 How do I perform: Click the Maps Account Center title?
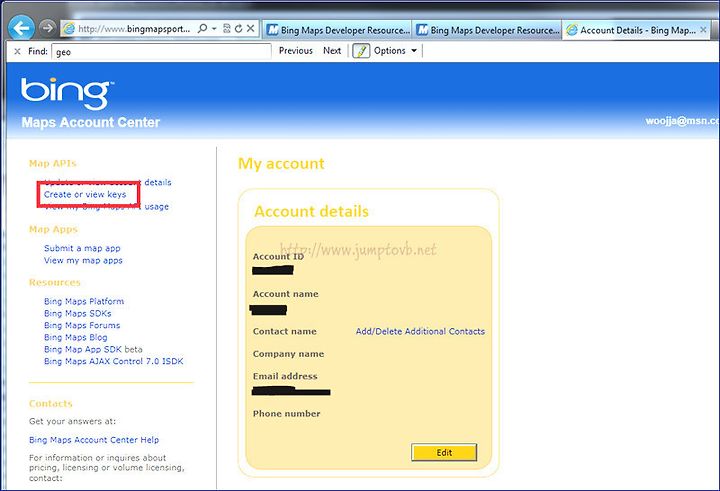click(90, 122)
